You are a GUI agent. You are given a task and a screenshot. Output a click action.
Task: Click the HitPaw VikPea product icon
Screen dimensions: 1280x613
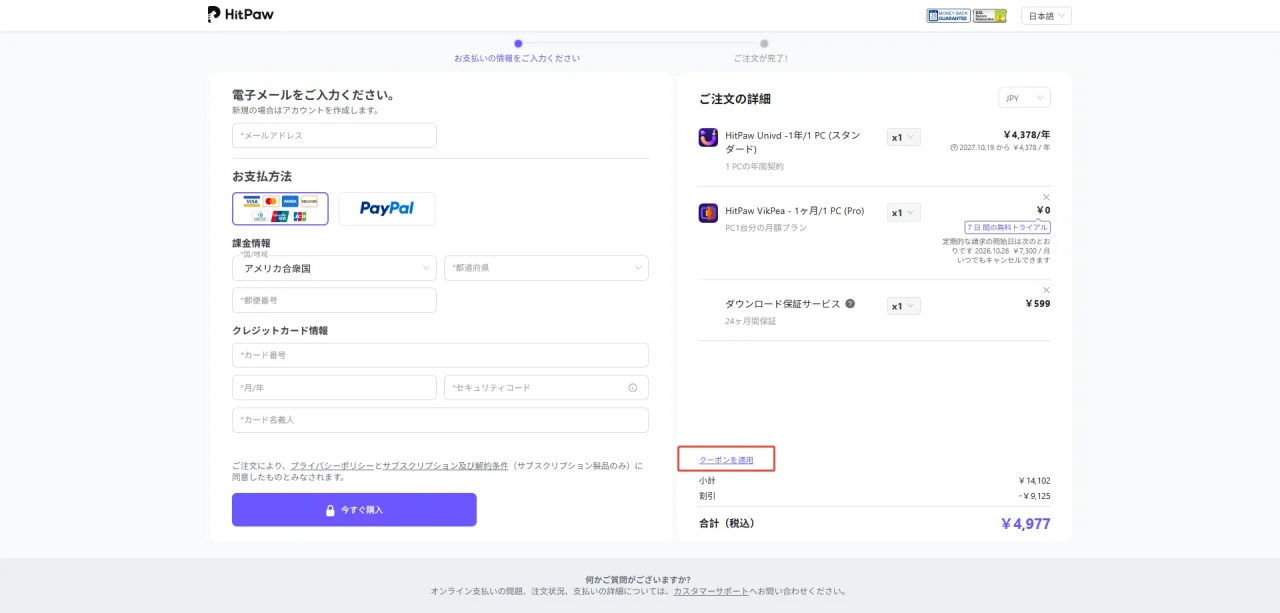pos(708,213)
